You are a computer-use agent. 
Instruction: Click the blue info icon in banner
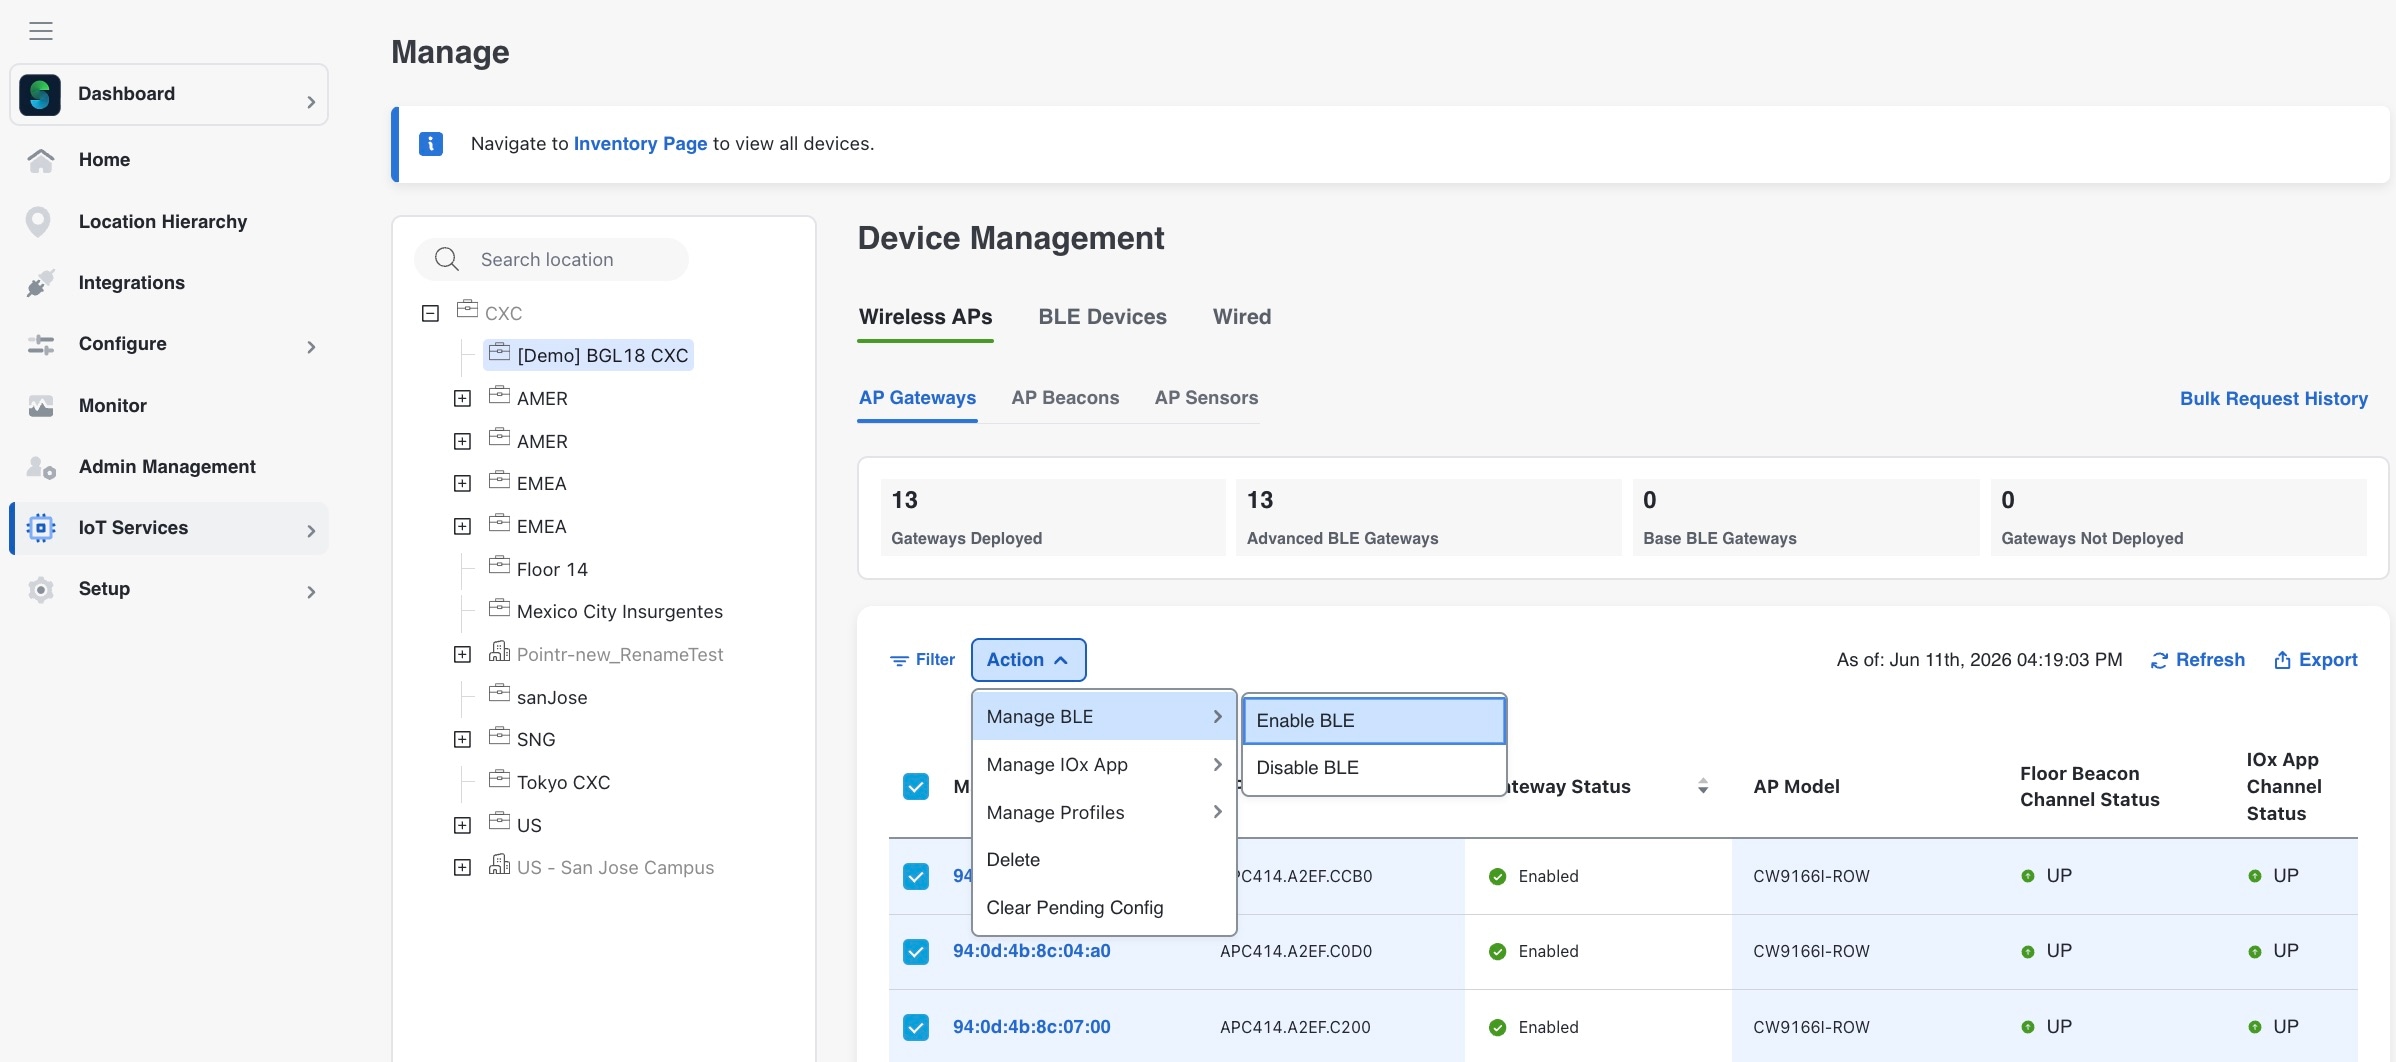(x=431, y=144)
